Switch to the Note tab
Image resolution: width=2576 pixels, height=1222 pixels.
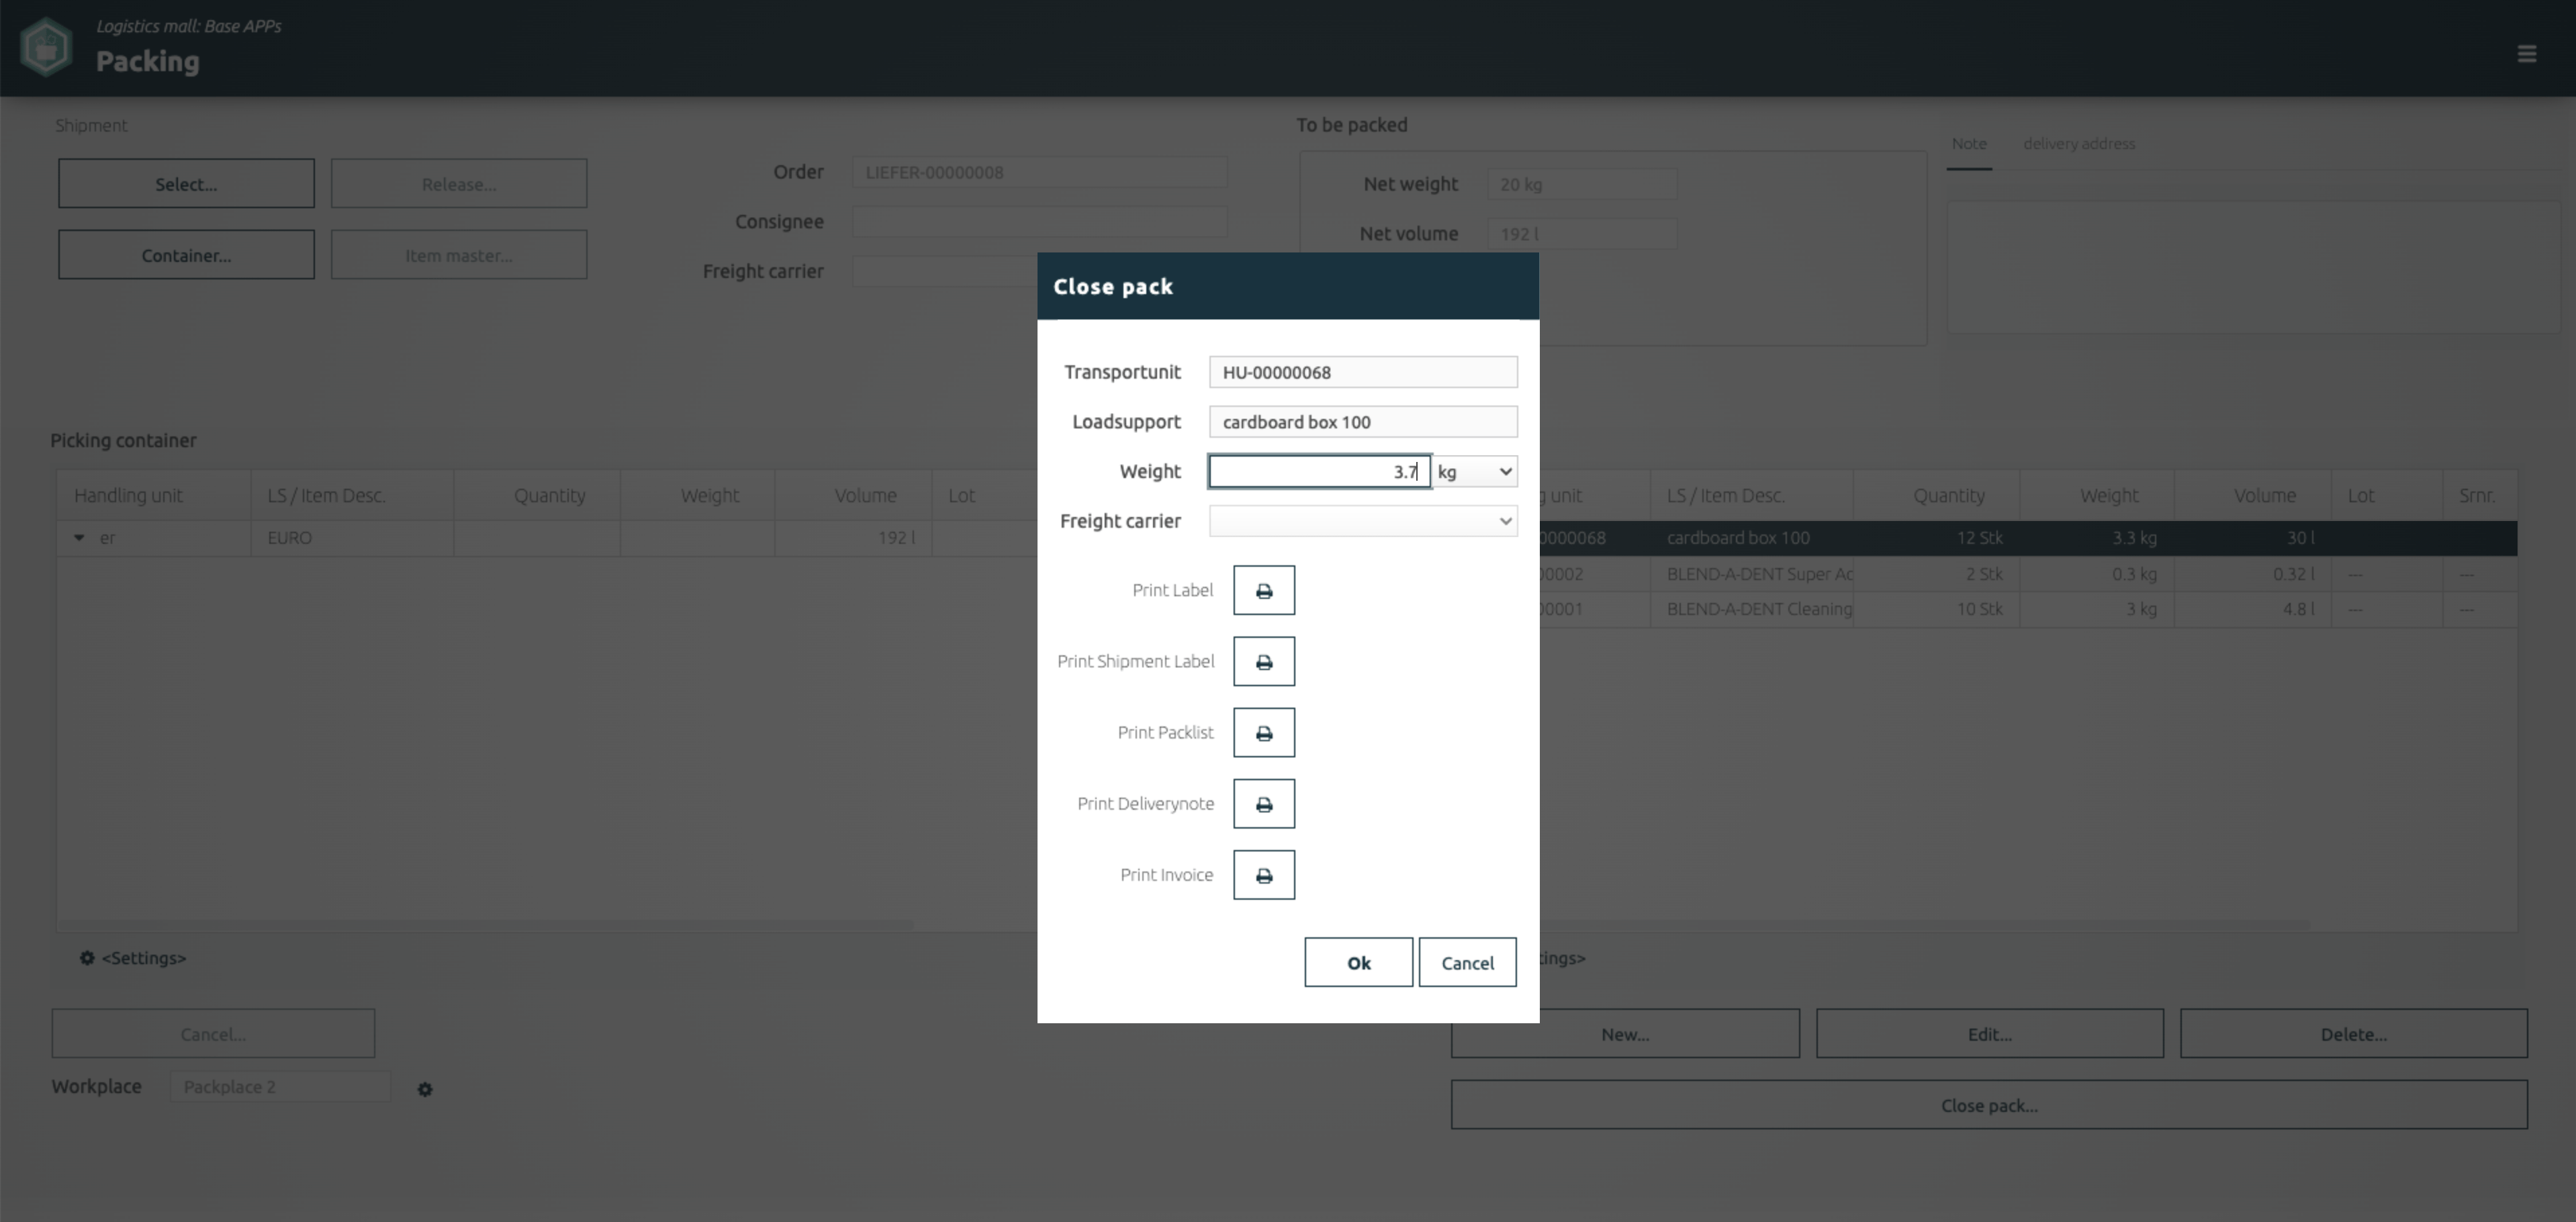pos(1968,144)
